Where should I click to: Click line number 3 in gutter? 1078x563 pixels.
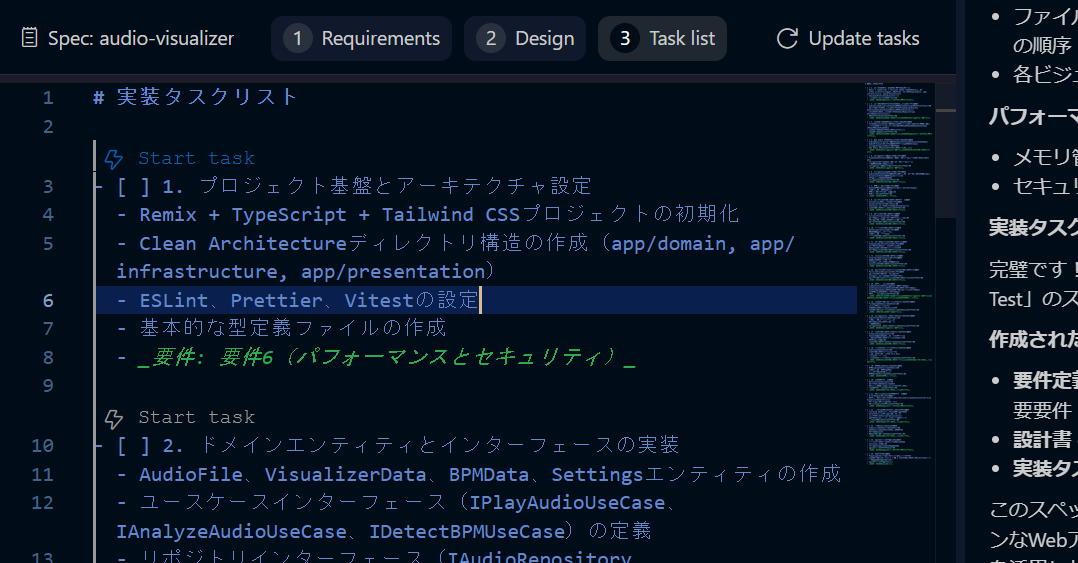tap(48, 186)
